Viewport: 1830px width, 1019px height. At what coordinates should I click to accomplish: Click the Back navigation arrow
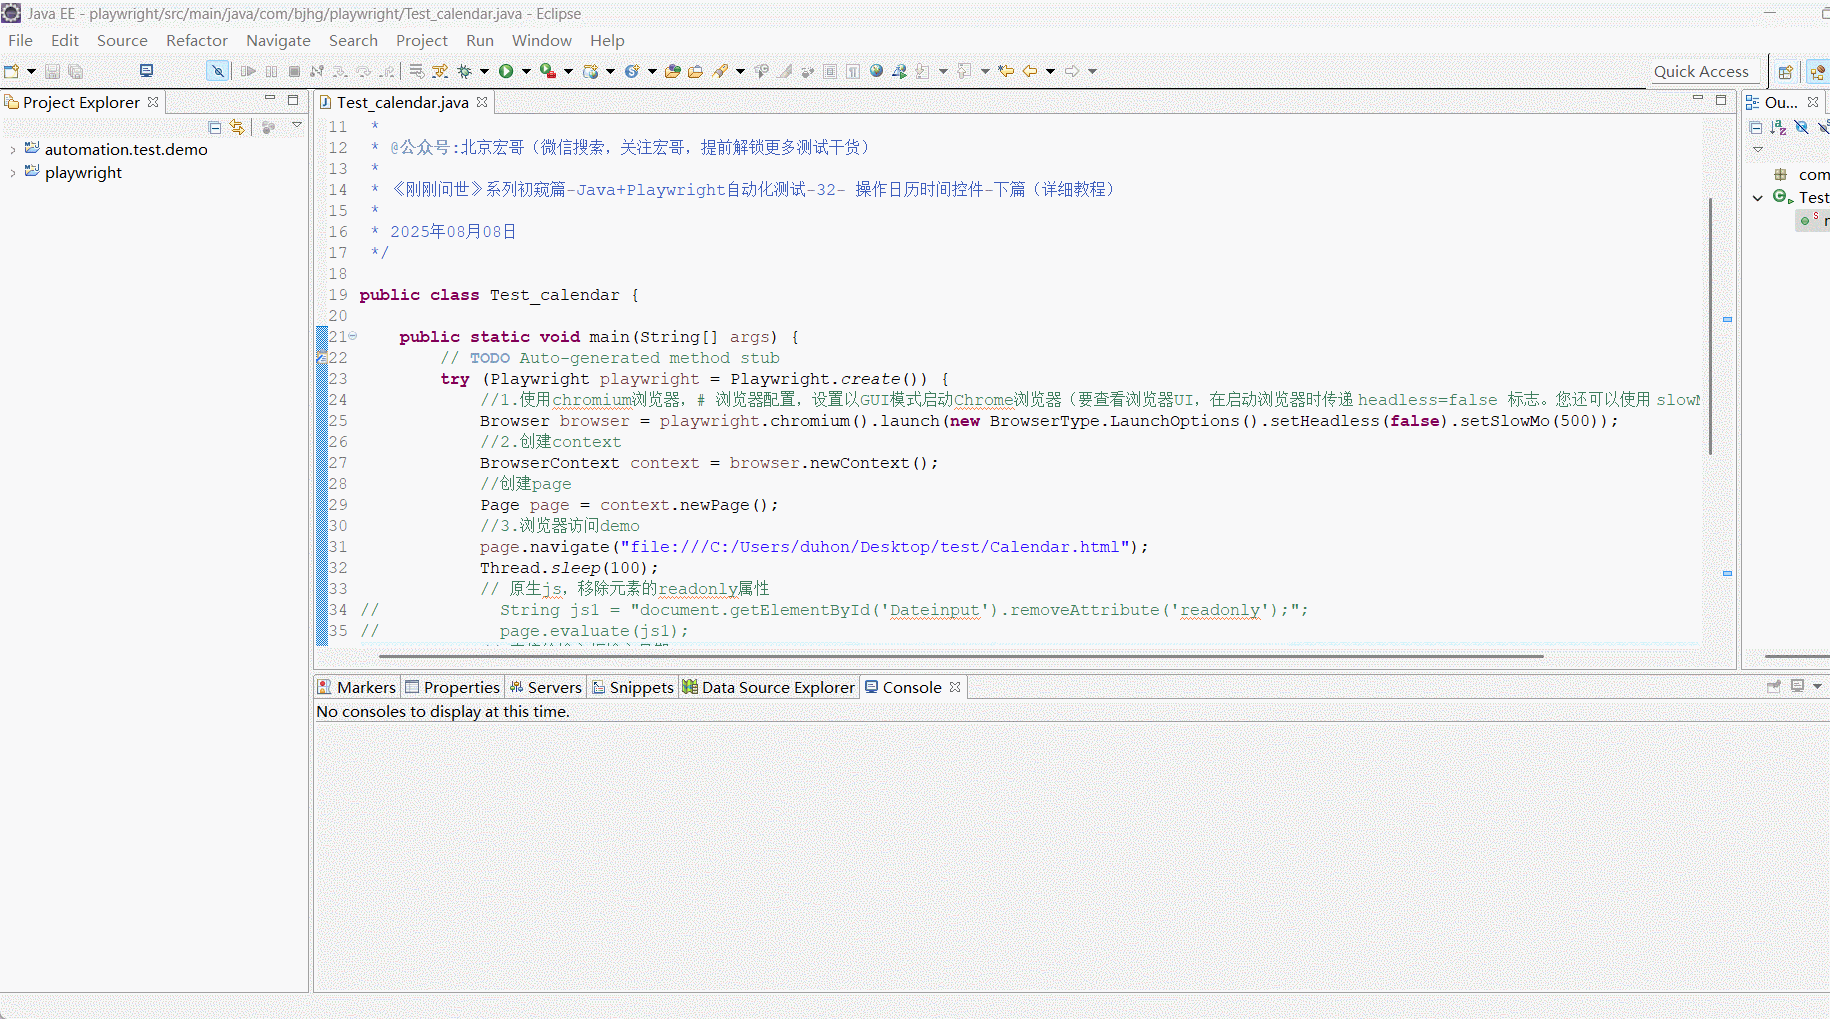click(1030, 71)
